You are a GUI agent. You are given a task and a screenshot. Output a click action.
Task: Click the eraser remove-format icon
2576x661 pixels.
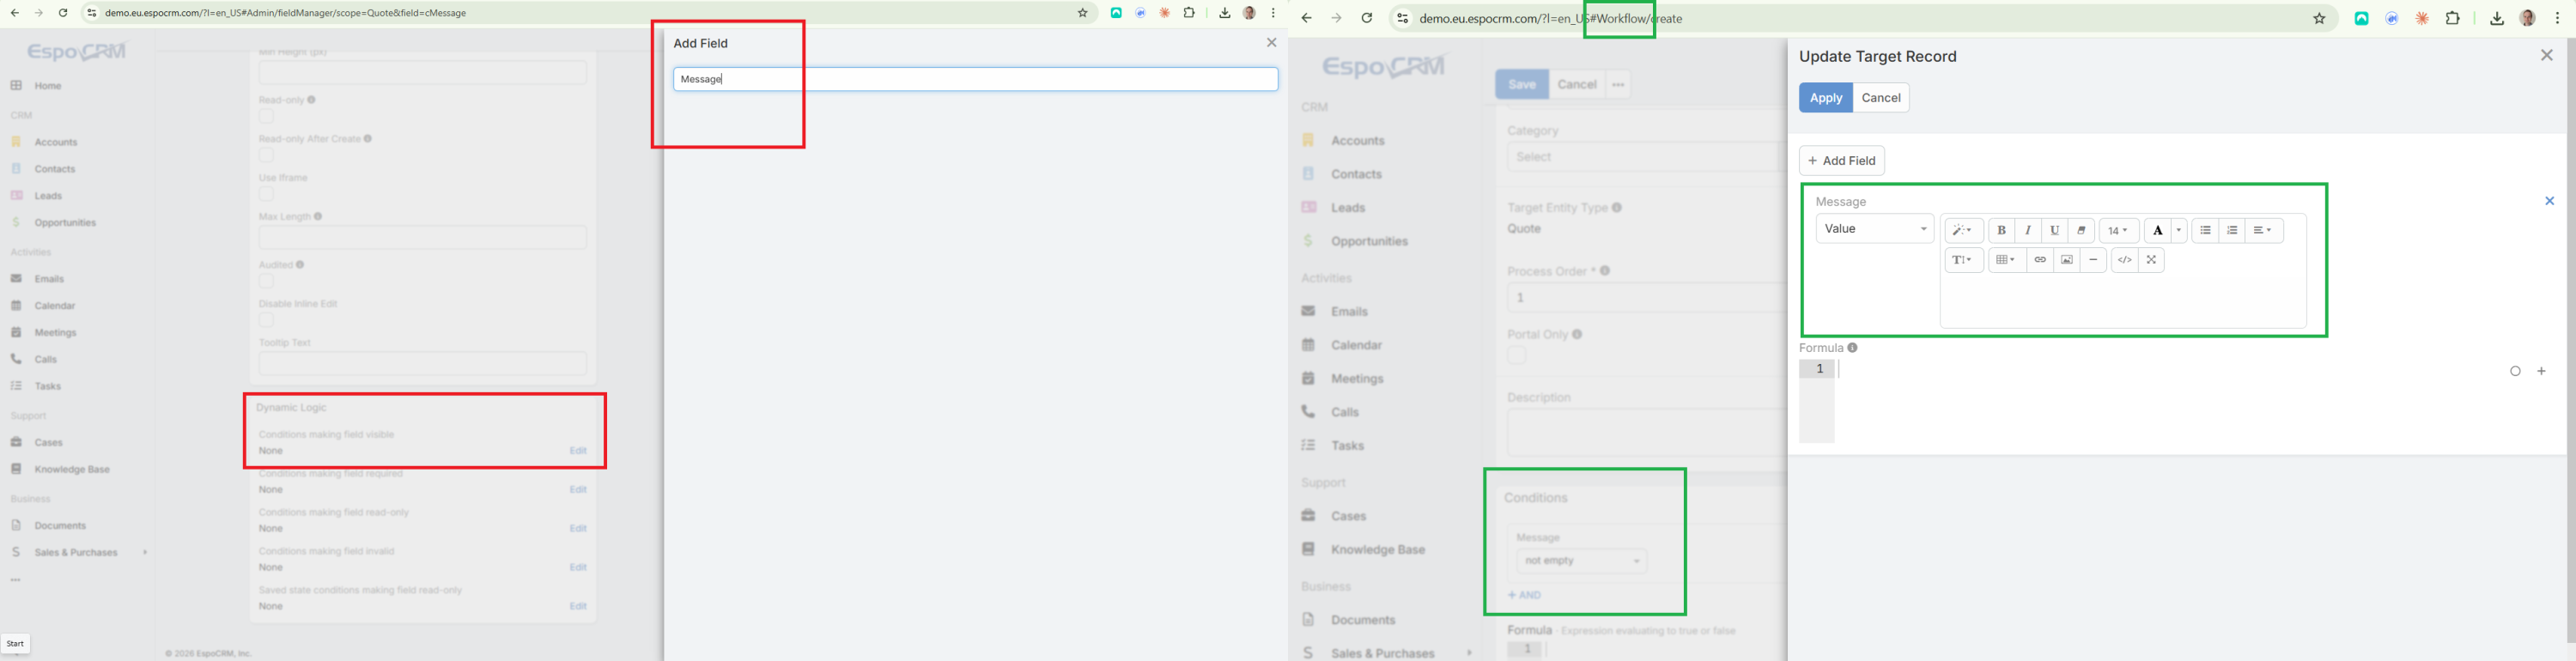2081,231
